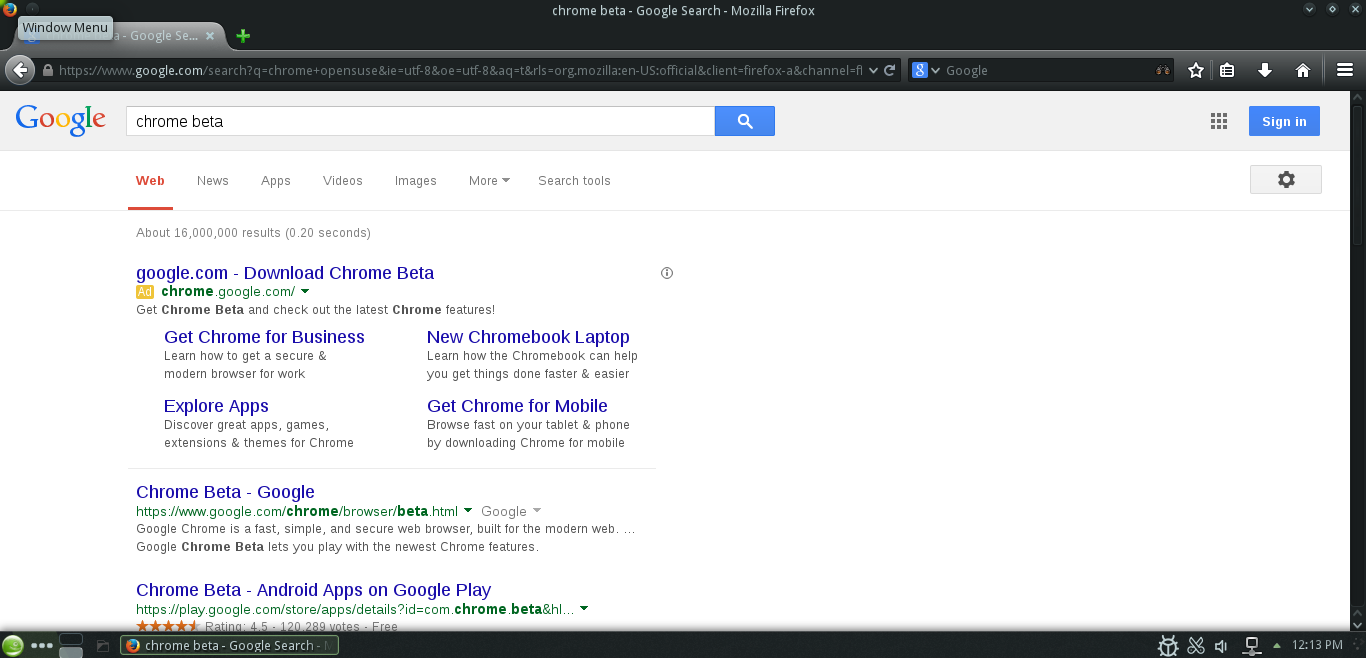Click the volume speaker tray icon
This screenshot has width=1366, height=658.
[x=1221, y=646]
